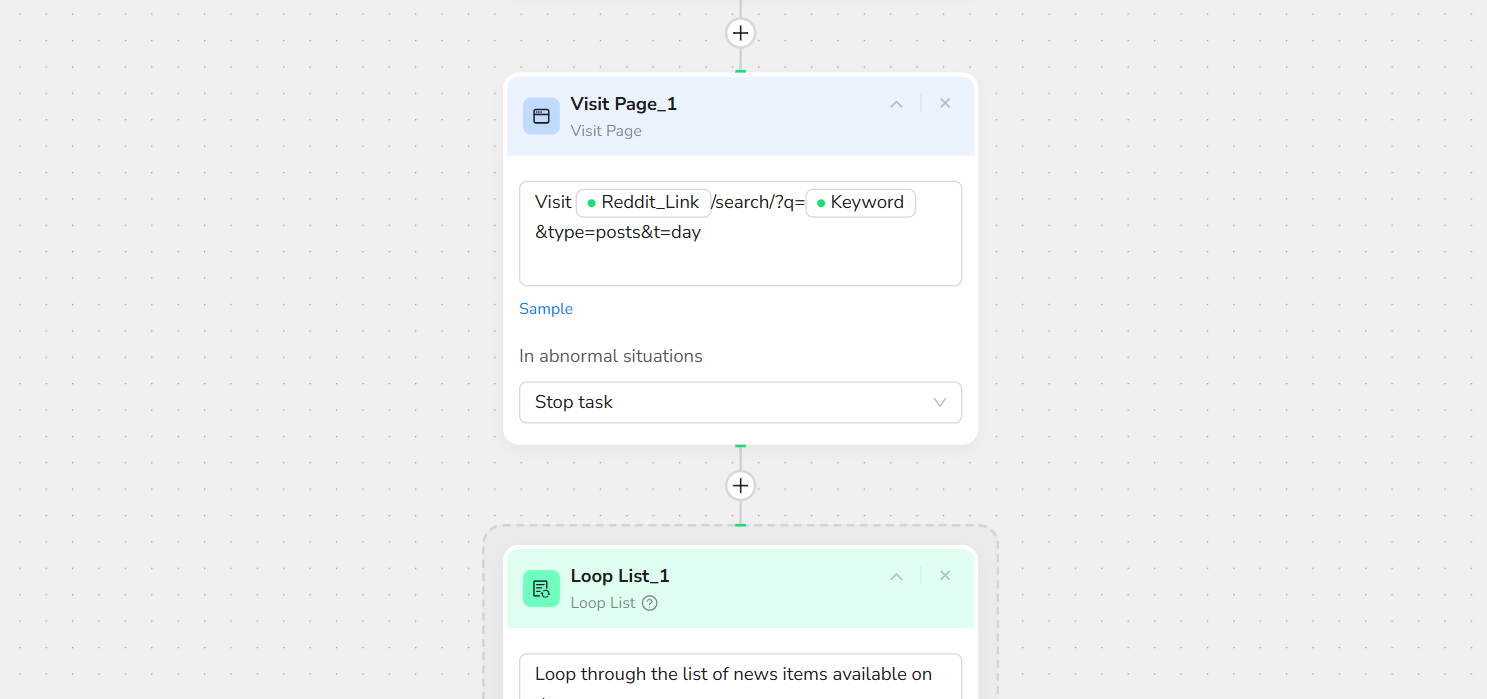Focus the Loop List description text box
1487x699 pixels.
pos(740,675)
